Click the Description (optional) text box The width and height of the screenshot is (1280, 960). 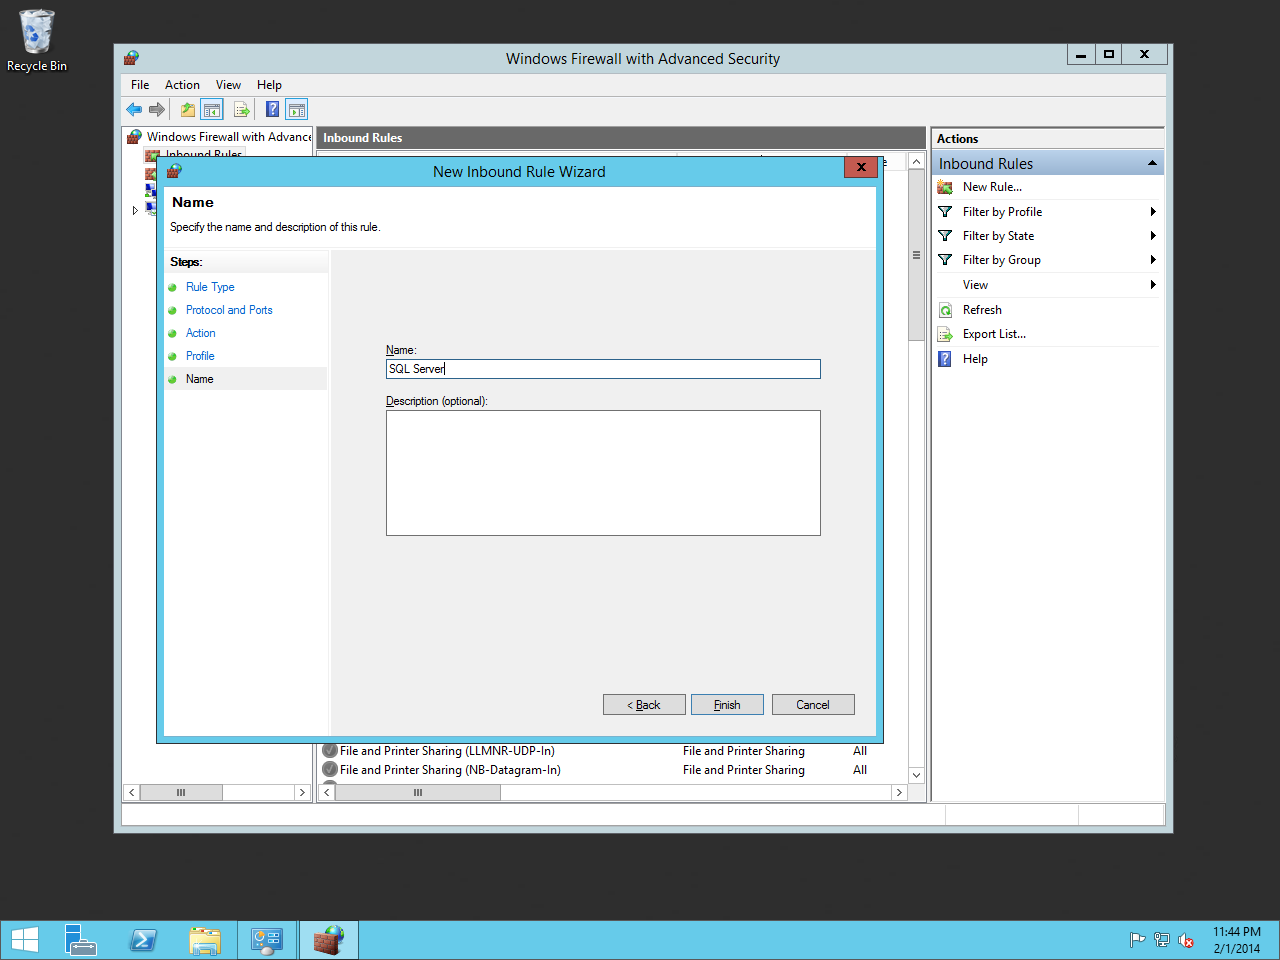[603, 473]
